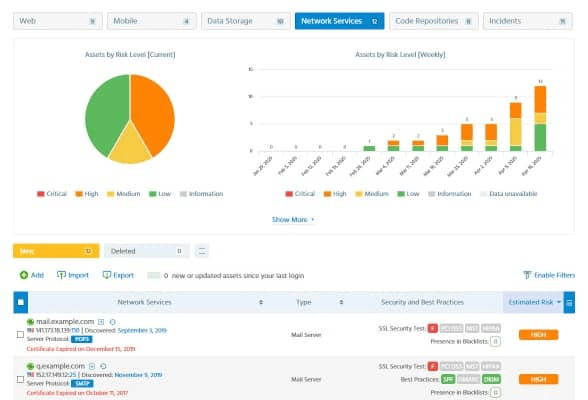
Task: Tick the select-all checkbox in table header
Action: (21, 302)
